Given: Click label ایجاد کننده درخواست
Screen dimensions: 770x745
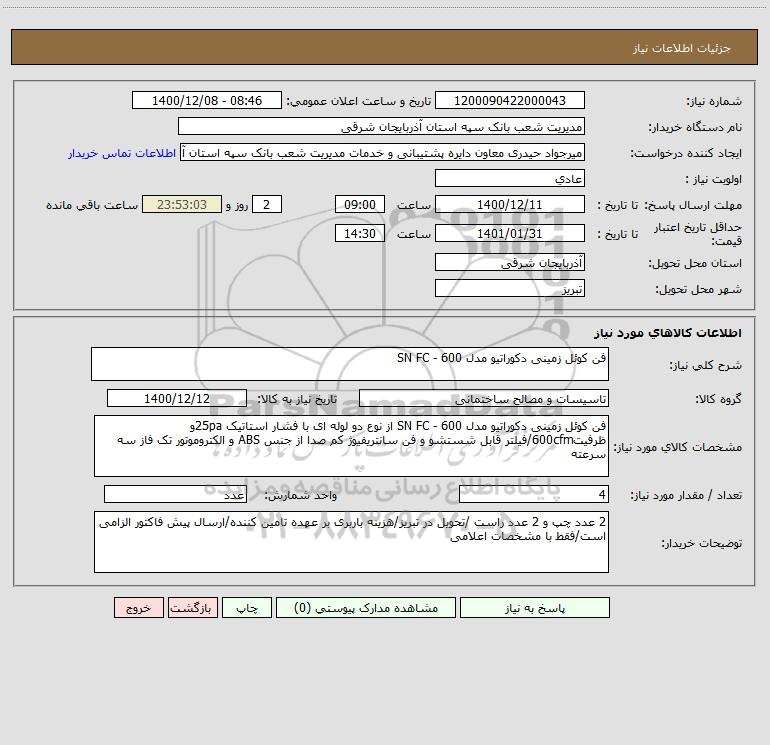Looking at the screenshot, I should pyautogui.click(x=686, y=154).
